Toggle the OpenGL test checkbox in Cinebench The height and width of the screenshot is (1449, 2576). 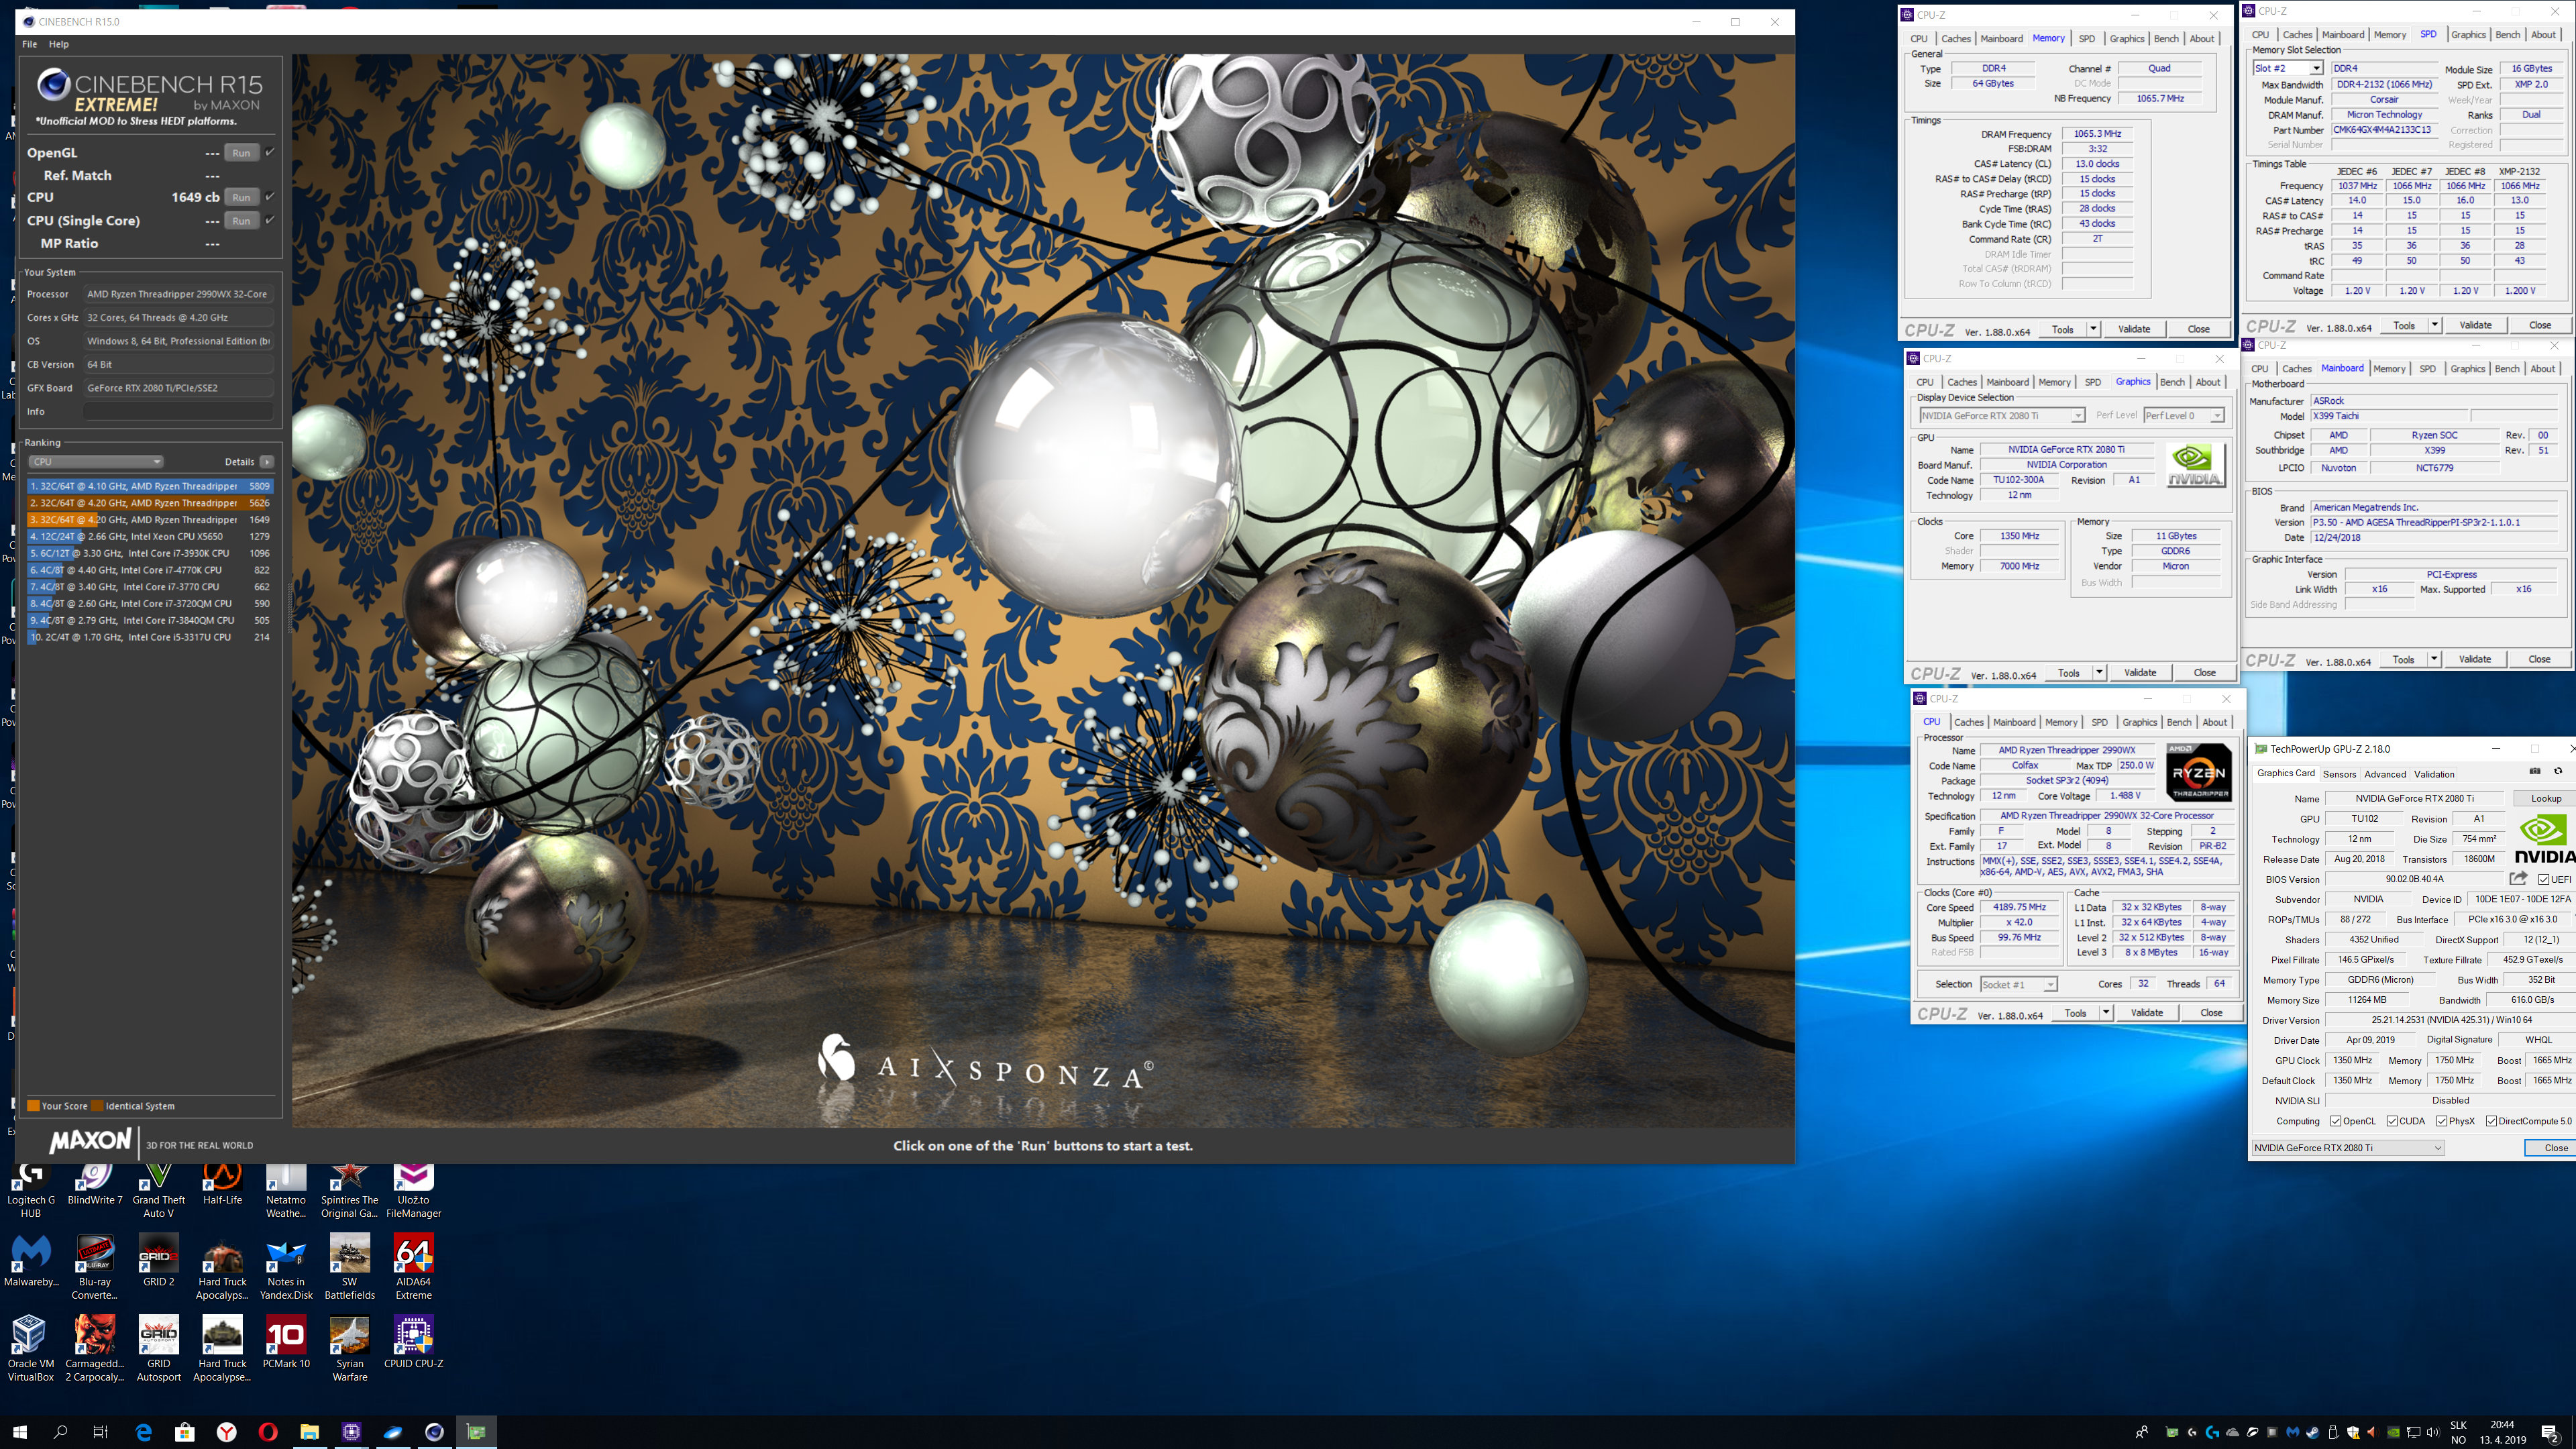tap(270, 152)
